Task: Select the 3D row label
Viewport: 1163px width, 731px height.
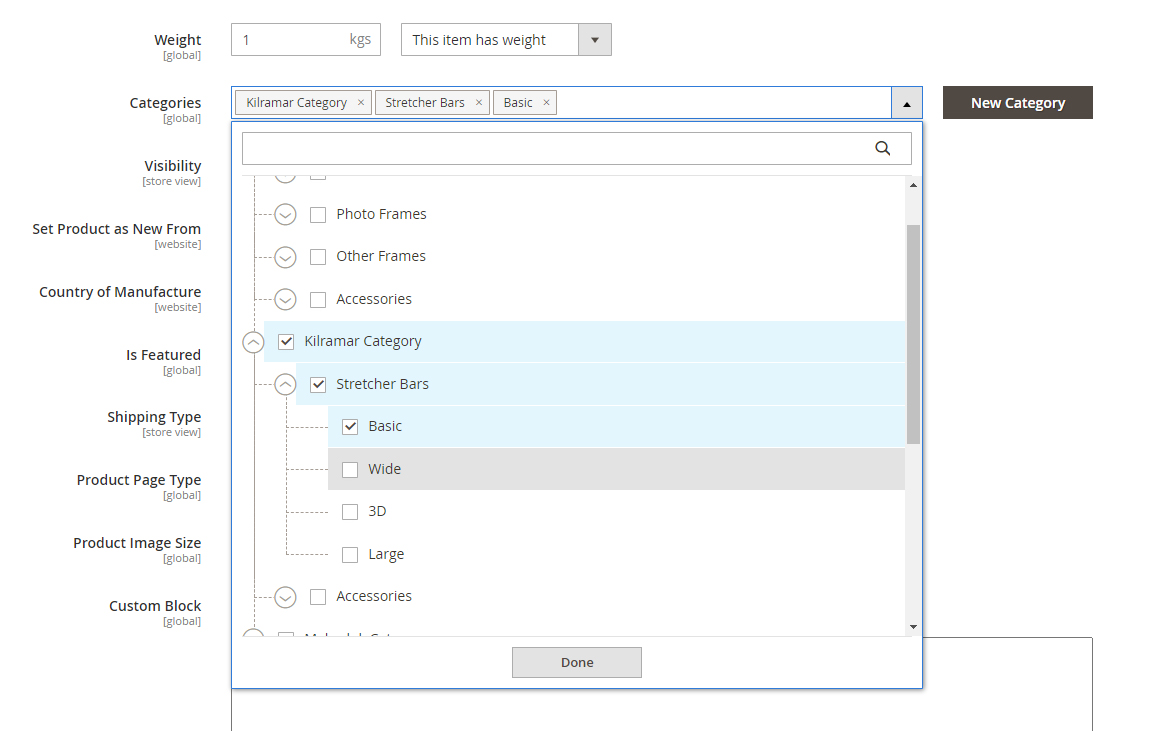Action: click(x=377, y=512)
